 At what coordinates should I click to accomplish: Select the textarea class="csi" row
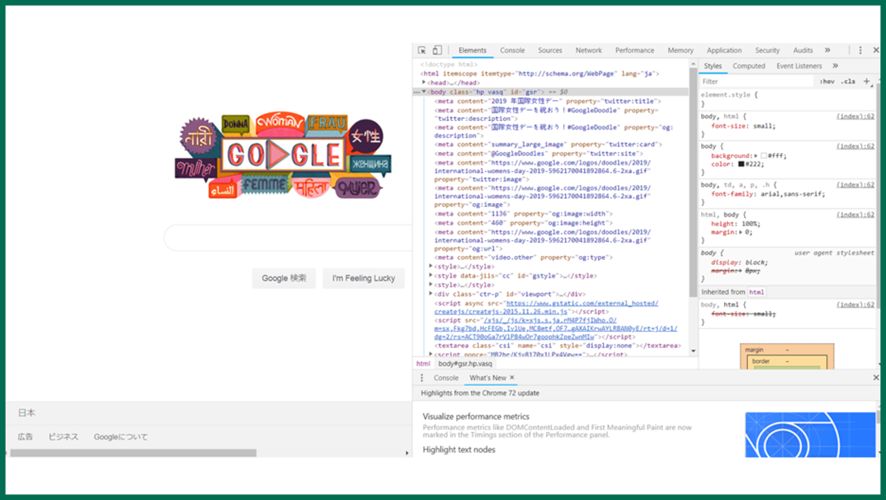pyautogui.click(x=558, y=345)
